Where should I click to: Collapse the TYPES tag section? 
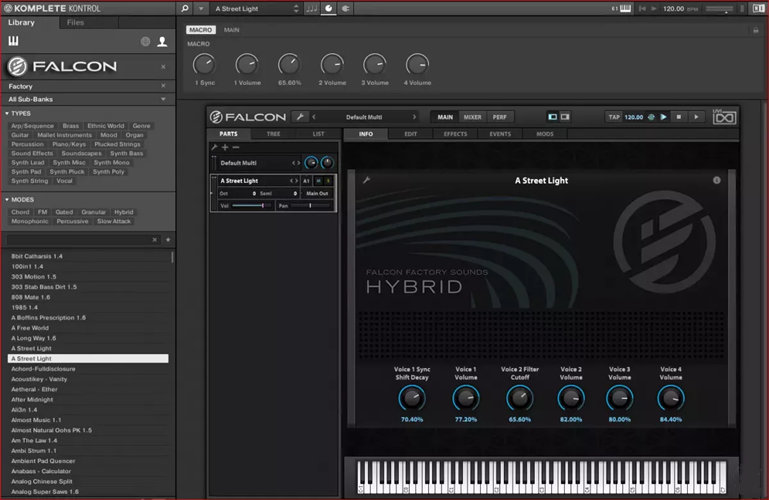click(5, 114)
